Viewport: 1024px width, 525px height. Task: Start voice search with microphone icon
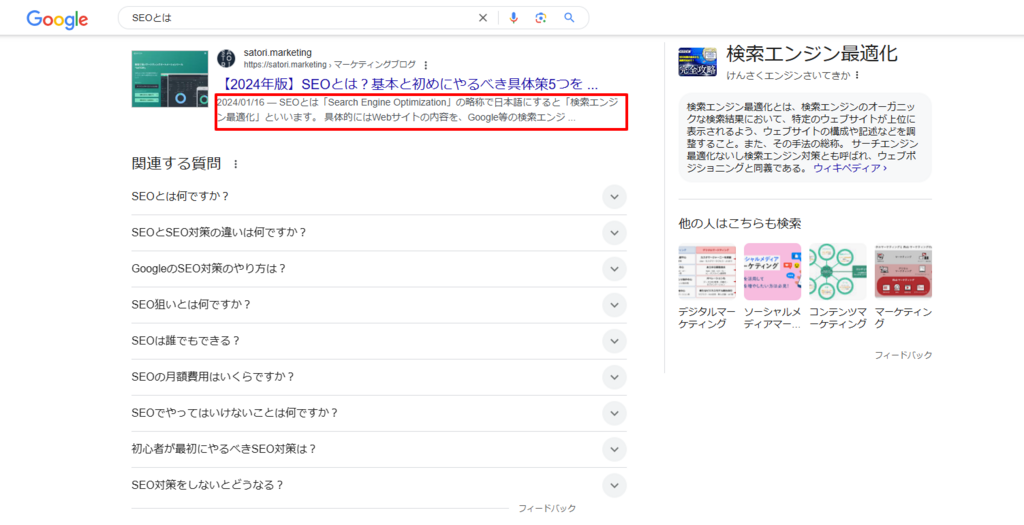[514, 18]
